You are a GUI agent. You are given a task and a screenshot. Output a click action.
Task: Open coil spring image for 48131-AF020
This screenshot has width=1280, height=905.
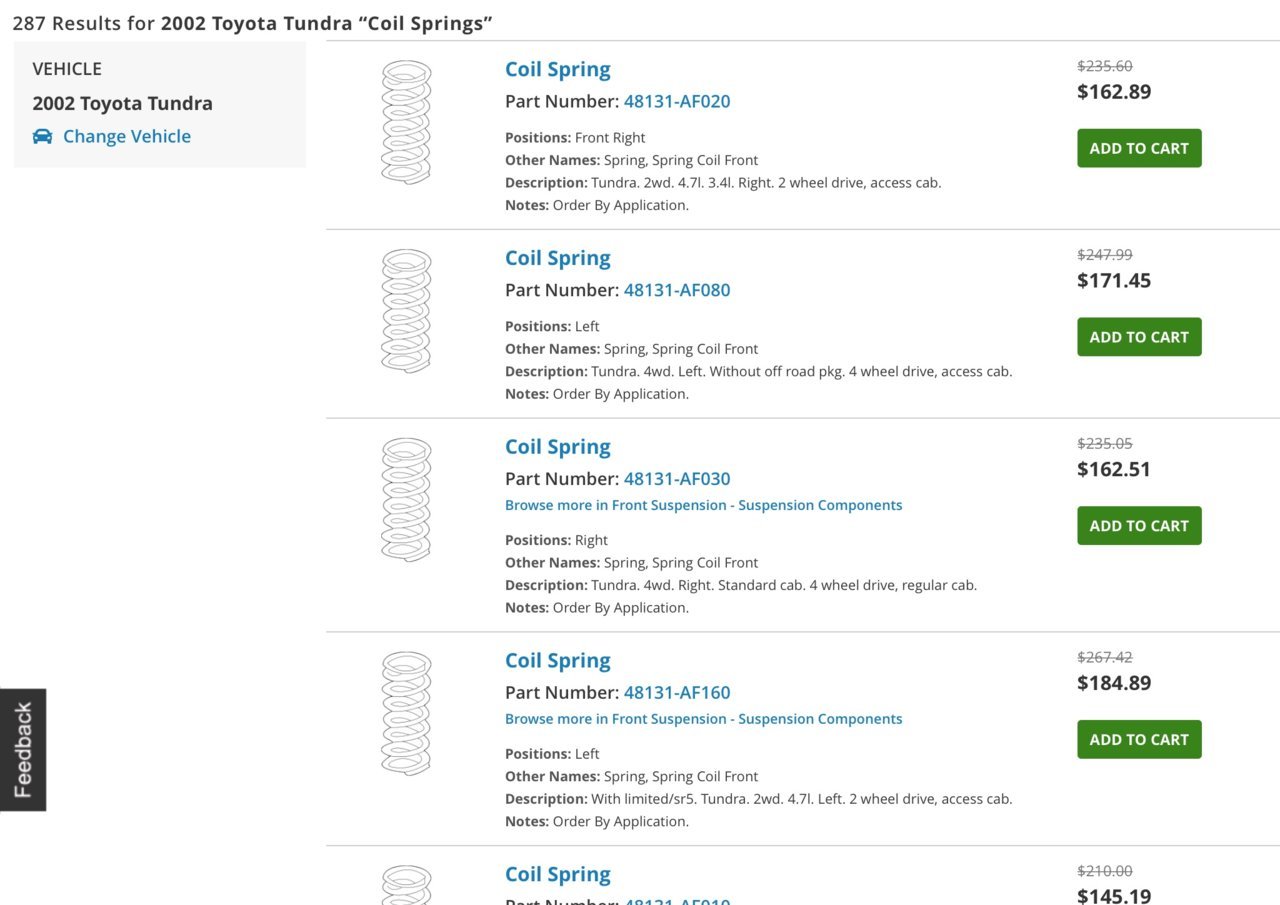pyautogui.click(x=406, y=122)
